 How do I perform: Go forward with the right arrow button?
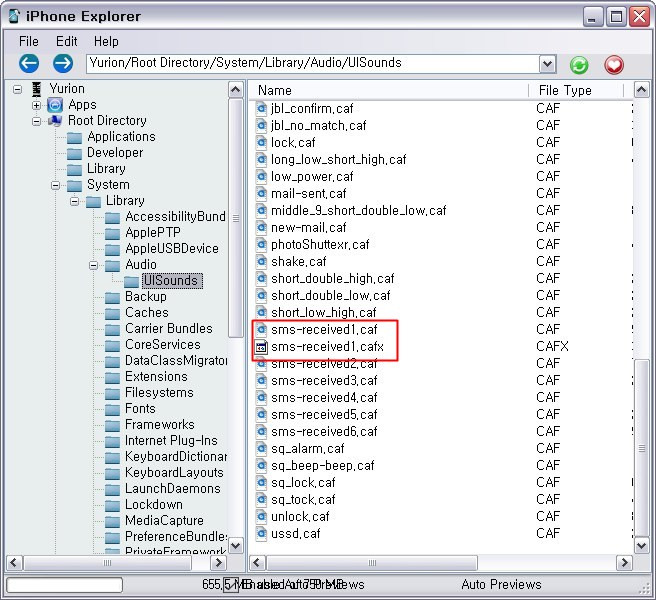click(x=63, y=64)
